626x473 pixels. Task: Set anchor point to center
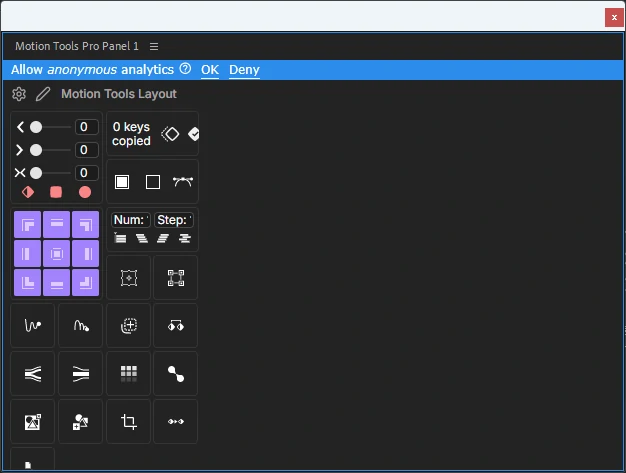click(x=56, y=253)
